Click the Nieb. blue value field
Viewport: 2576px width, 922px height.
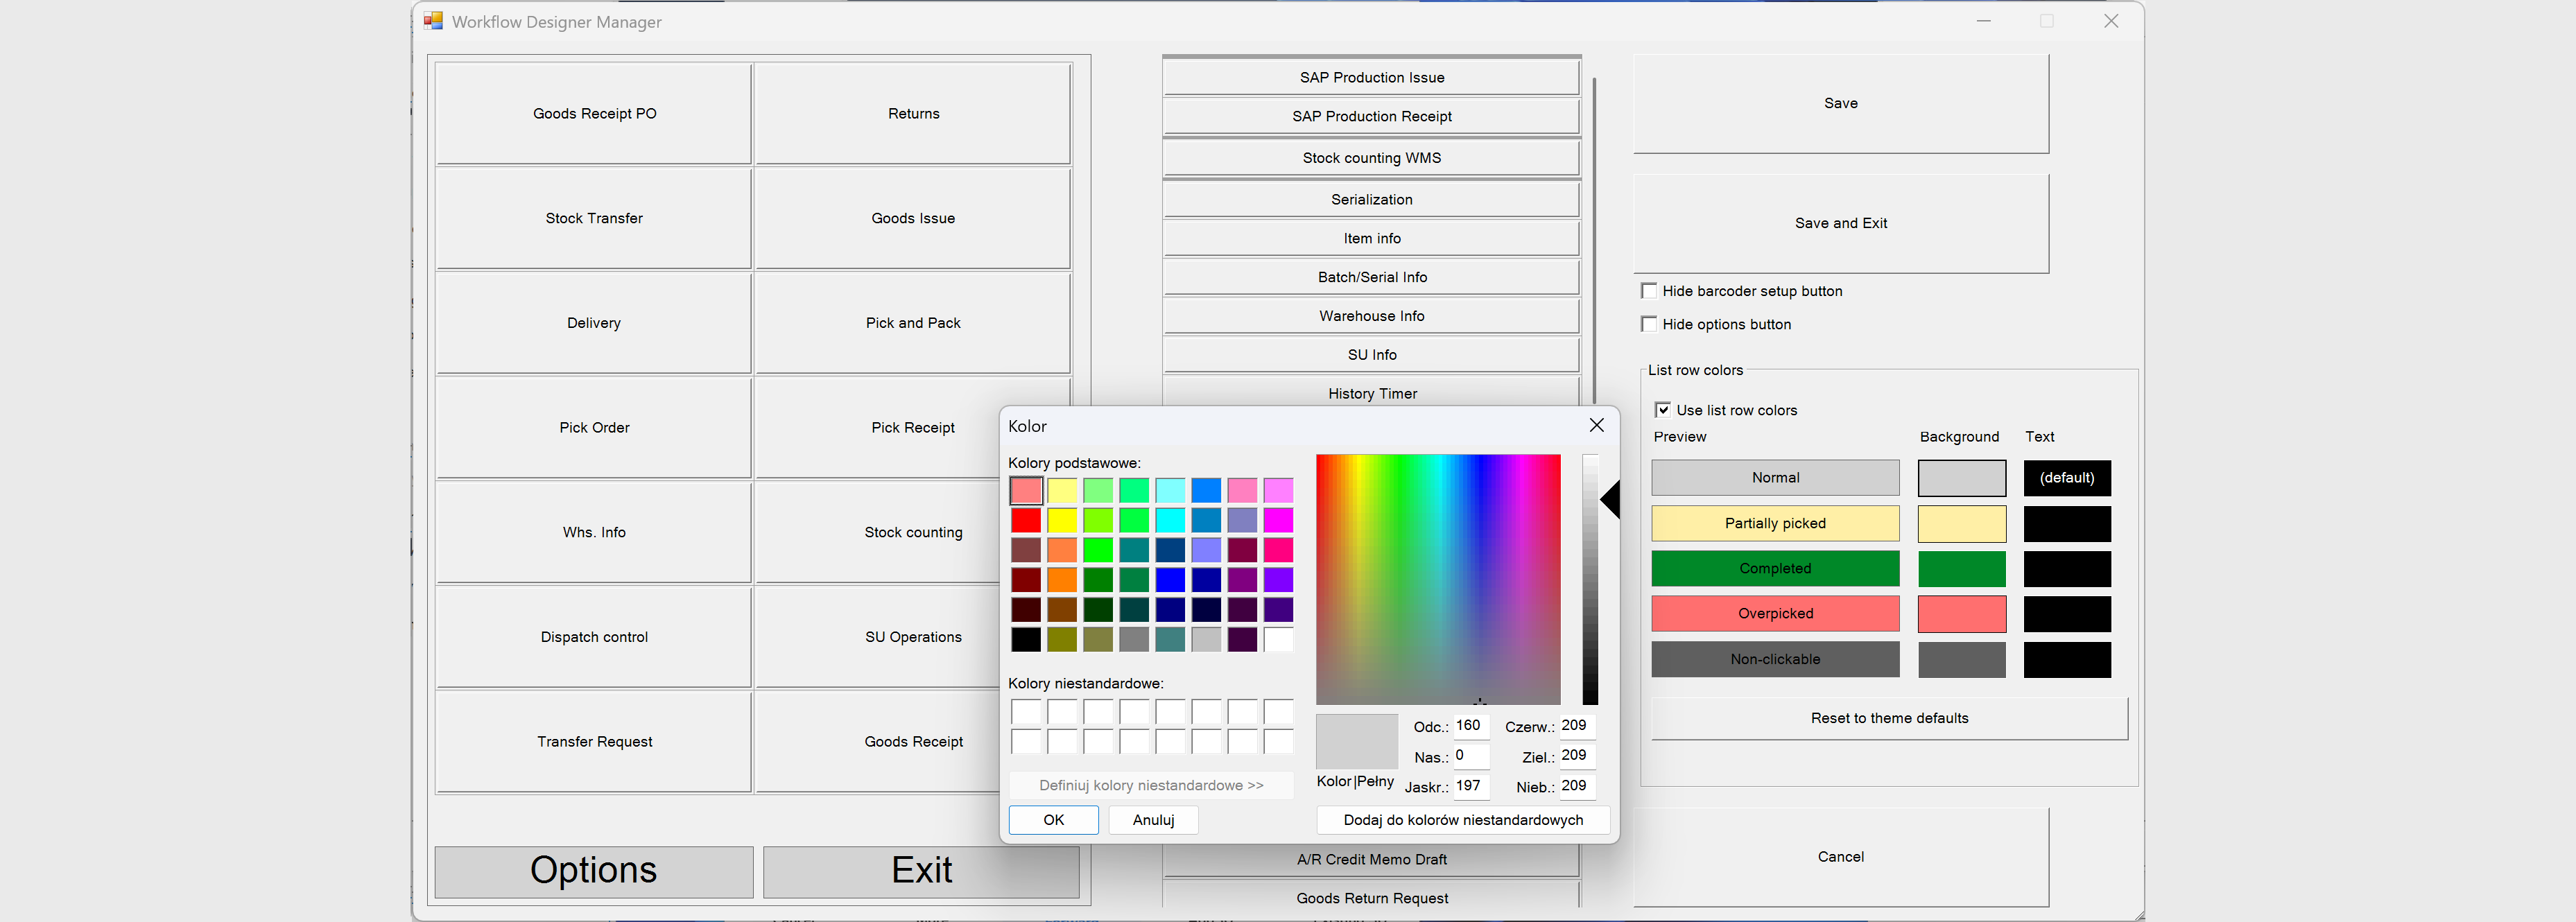[x=1577, y=786]
